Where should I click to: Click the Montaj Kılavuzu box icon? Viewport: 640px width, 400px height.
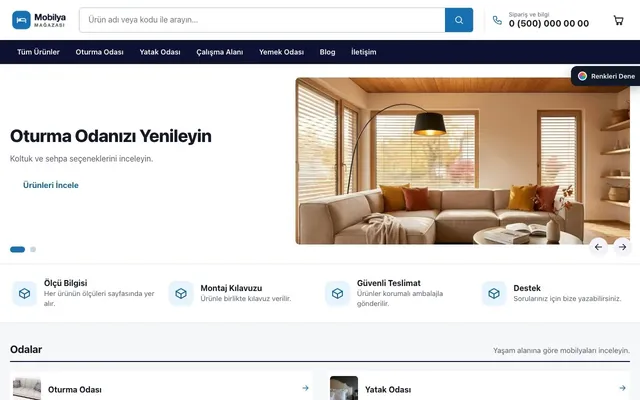tap(181, 293)
